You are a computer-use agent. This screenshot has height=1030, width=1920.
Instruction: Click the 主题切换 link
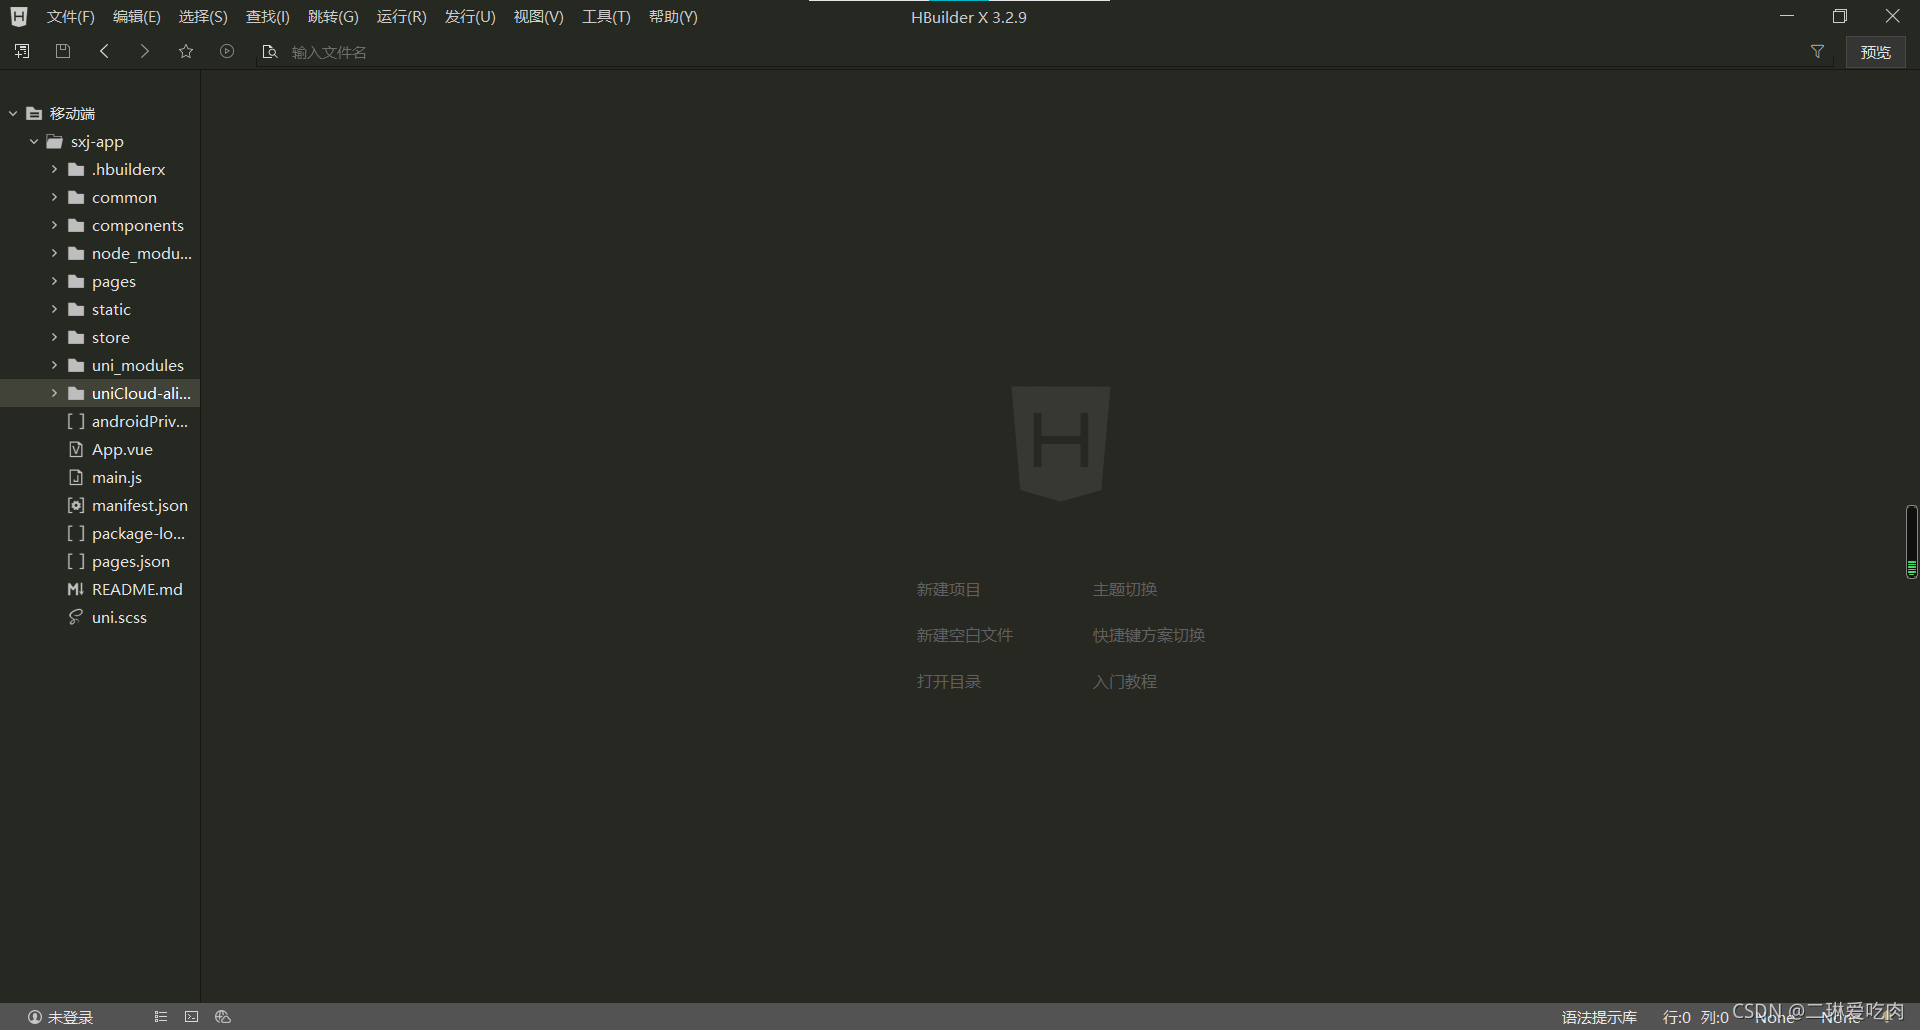click(x=1124, y=589)
